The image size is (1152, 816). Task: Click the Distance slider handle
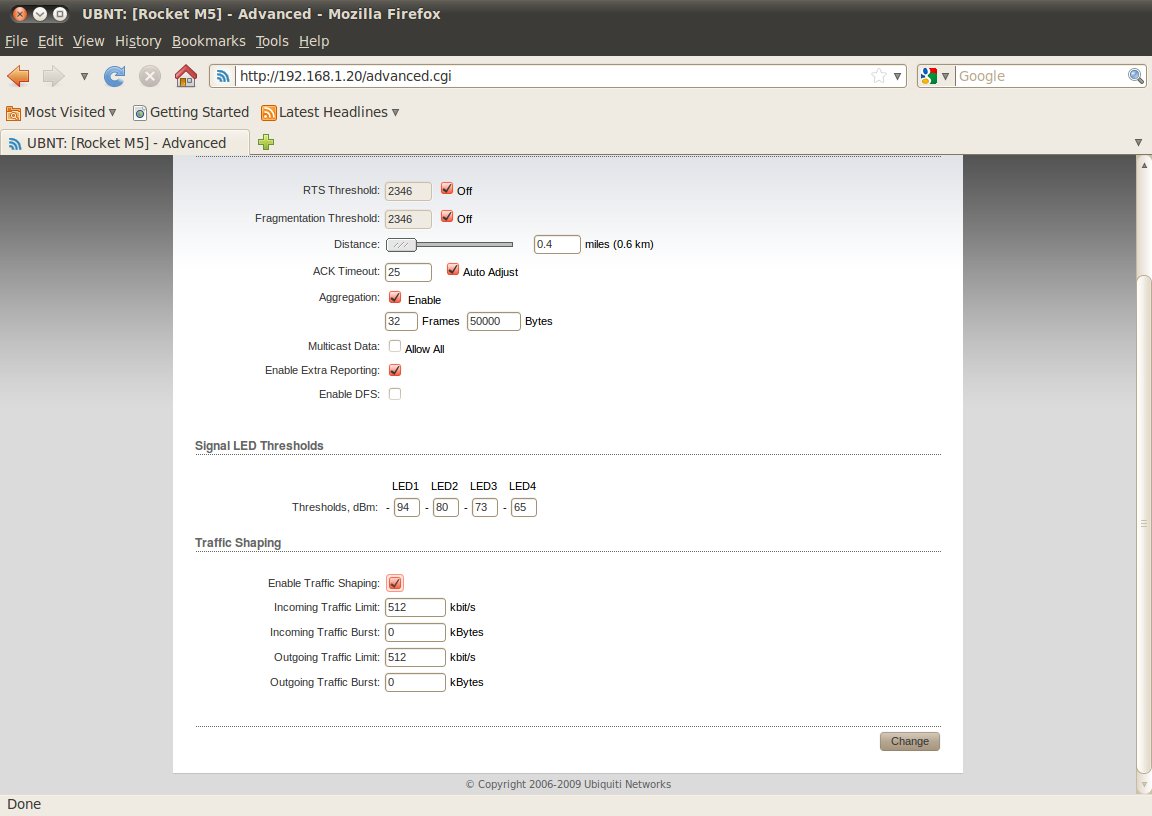pos(401,245)
